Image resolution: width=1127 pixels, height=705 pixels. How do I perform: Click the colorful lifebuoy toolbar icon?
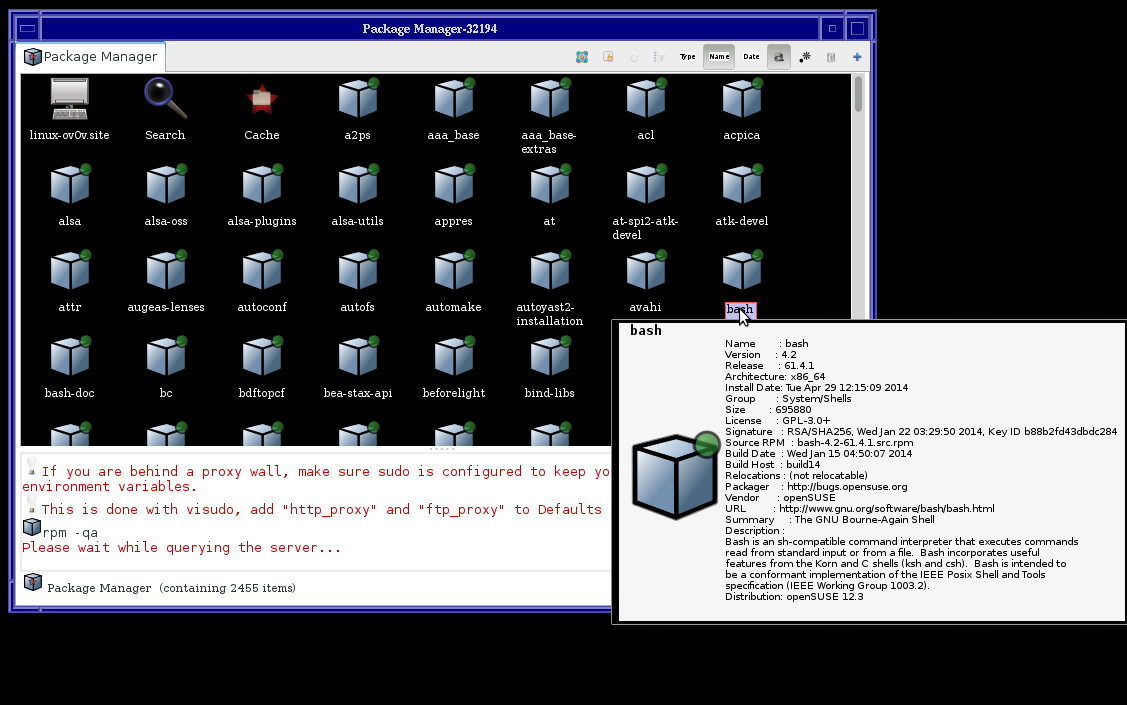pyautogui.click(x=582, y=57)
